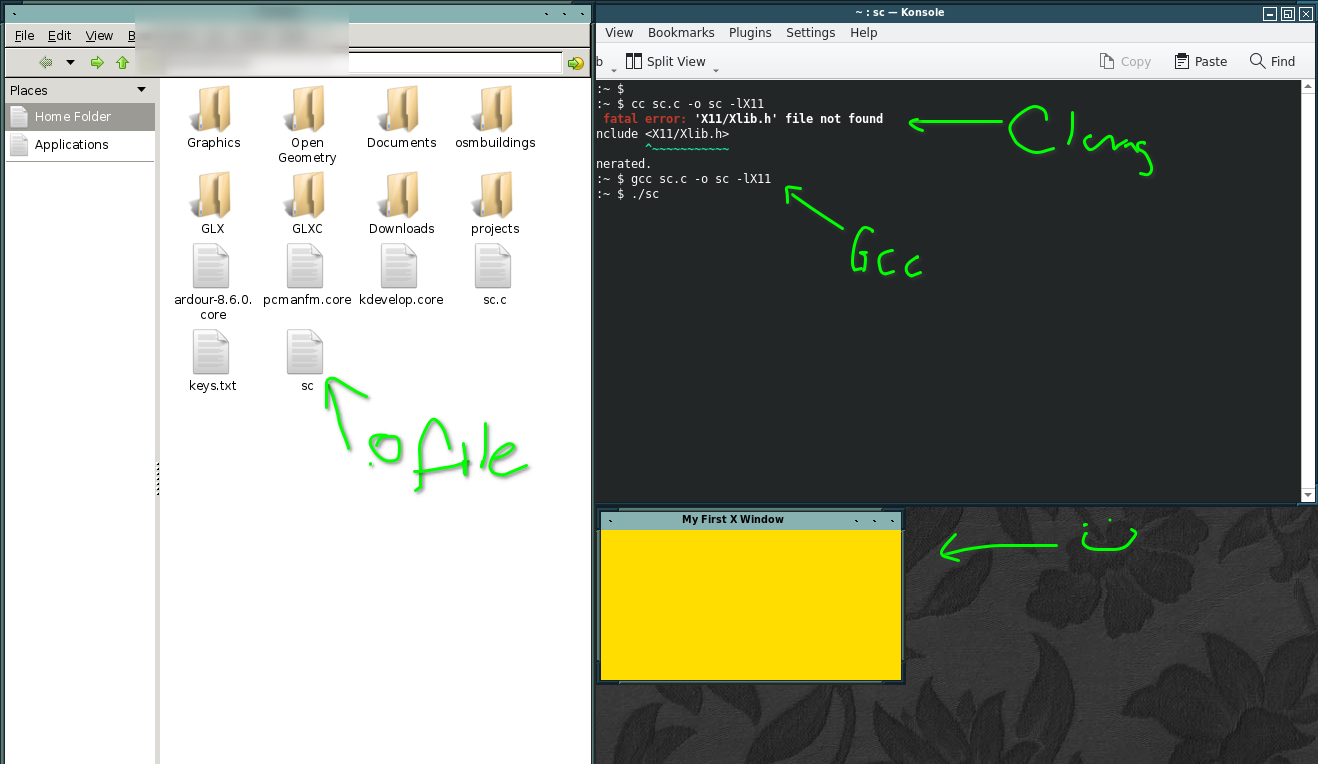
Task: Open Konsole's Settings menu
Action: 810,32
